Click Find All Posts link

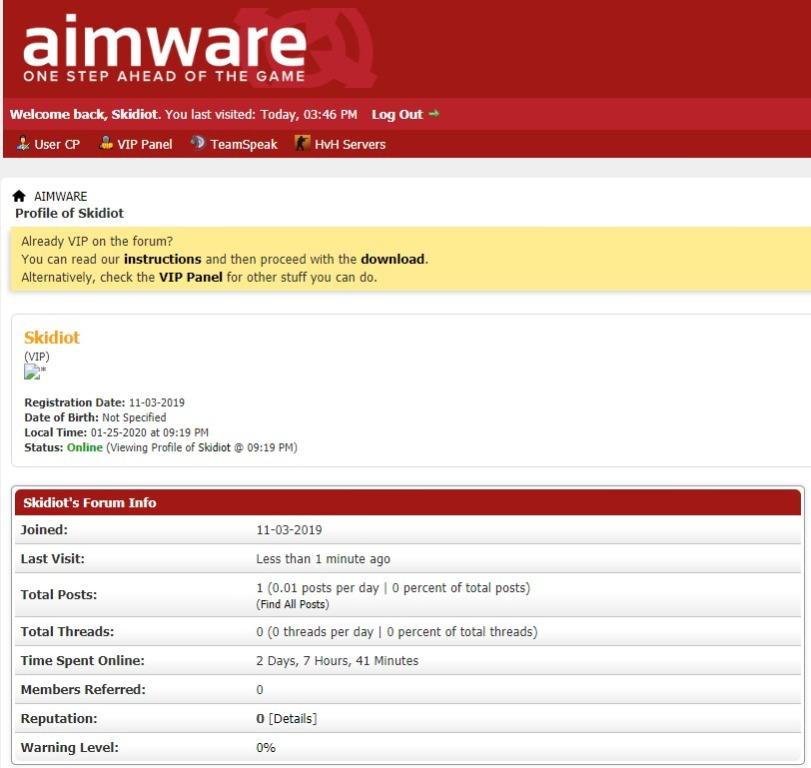pos(293,604)
